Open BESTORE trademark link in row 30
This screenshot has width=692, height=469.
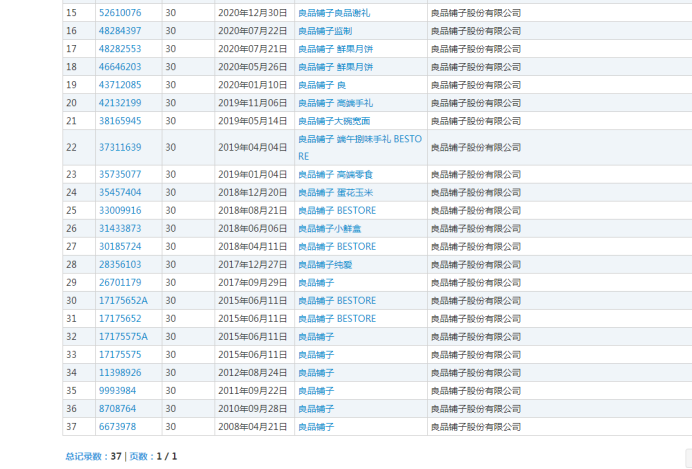pos(337,300)
